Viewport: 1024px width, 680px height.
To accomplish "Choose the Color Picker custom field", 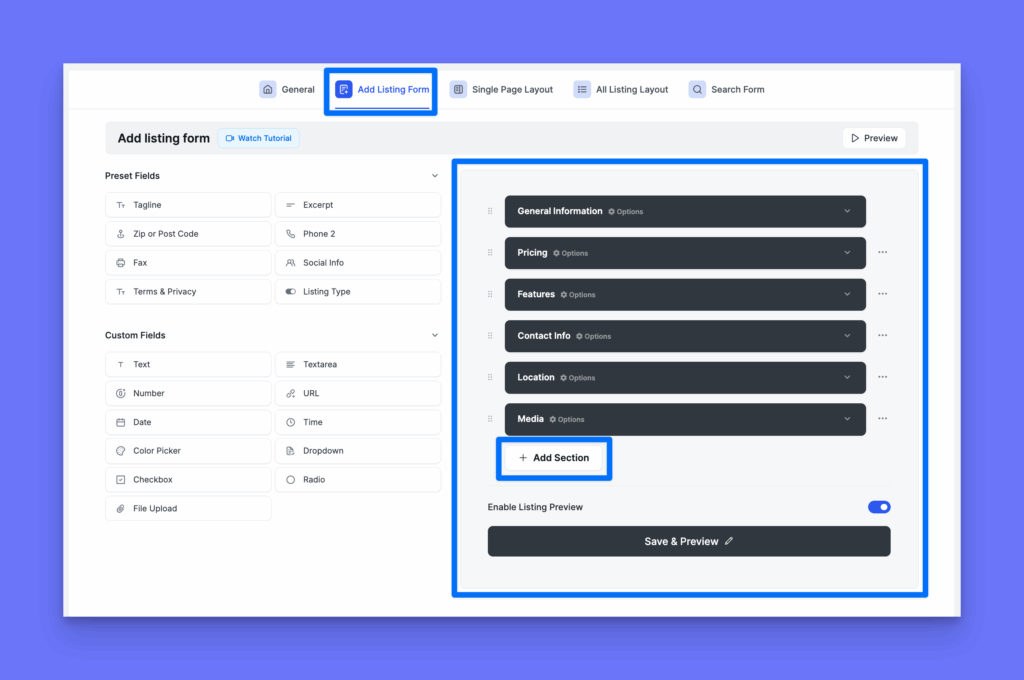I will click(x=187, y=451).
